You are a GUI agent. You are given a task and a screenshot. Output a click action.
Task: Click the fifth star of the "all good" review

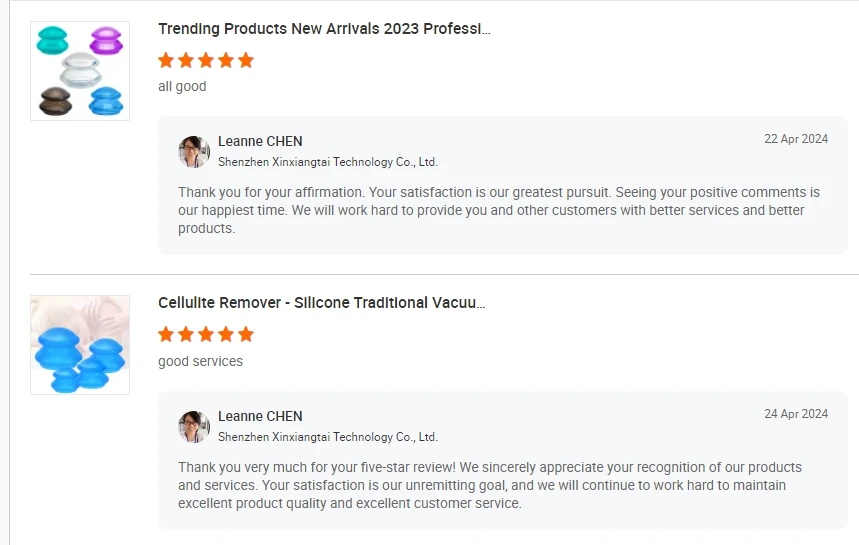point(246,60)
